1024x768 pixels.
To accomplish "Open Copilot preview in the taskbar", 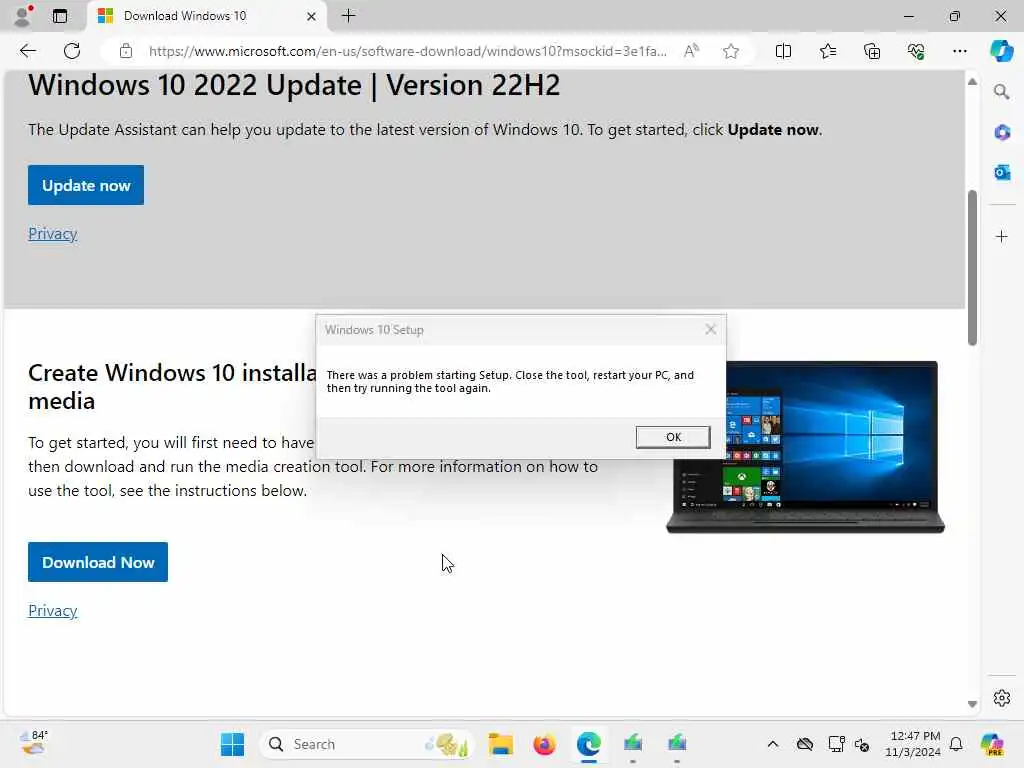I will [992, 744].
